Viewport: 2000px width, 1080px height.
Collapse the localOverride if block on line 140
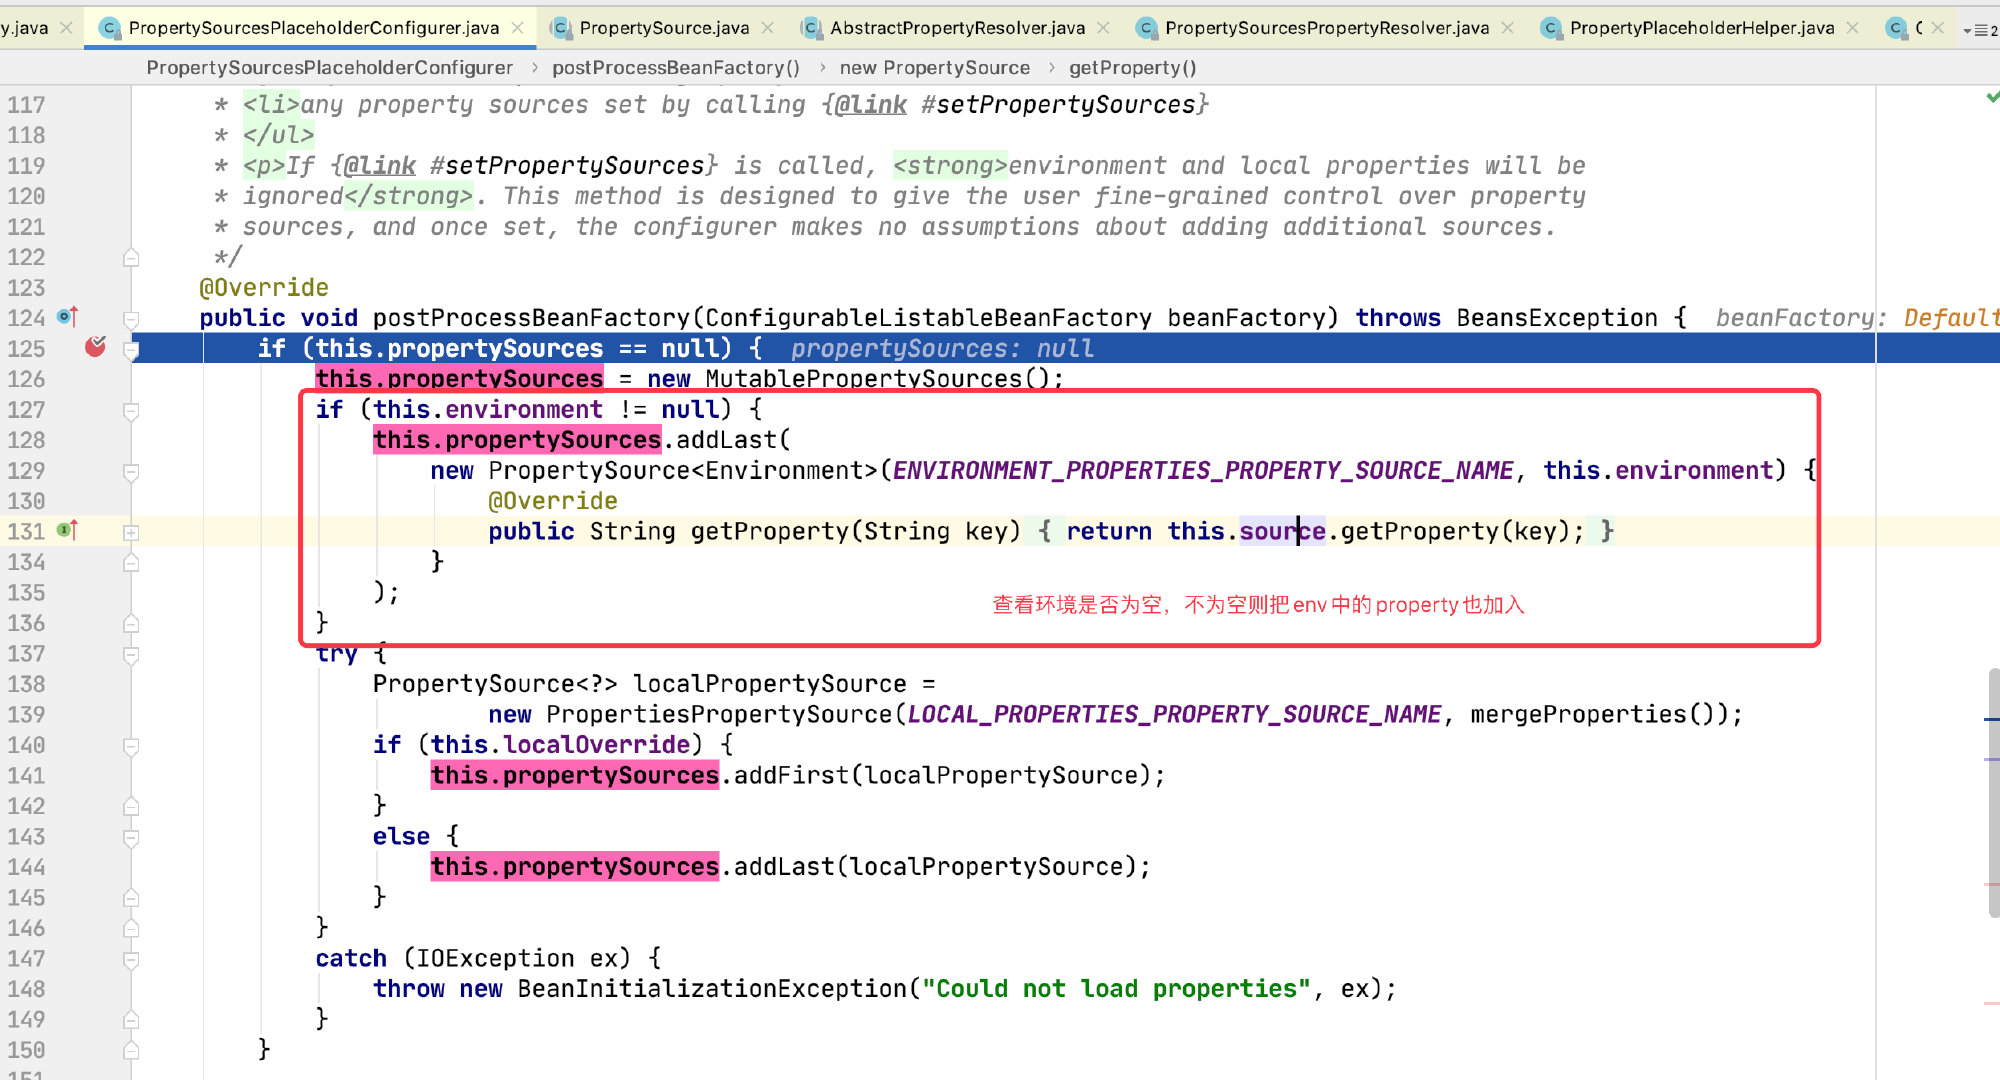click(131, 746)
